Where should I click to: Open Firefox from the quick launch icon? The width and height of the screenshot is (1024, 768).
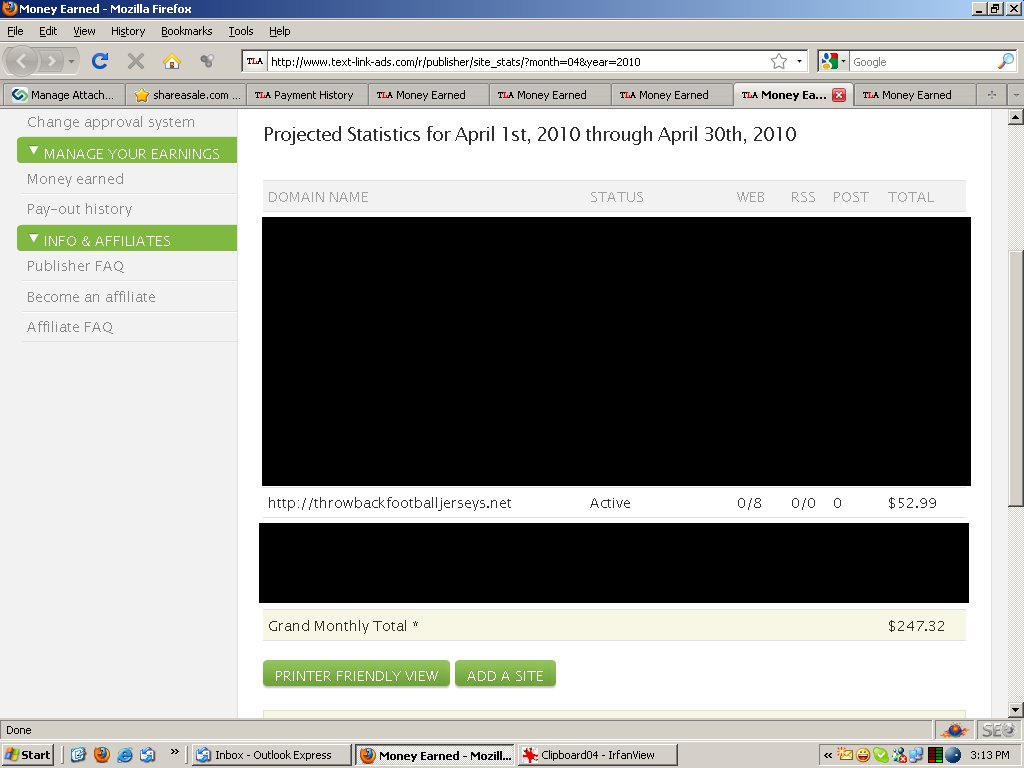101,755
